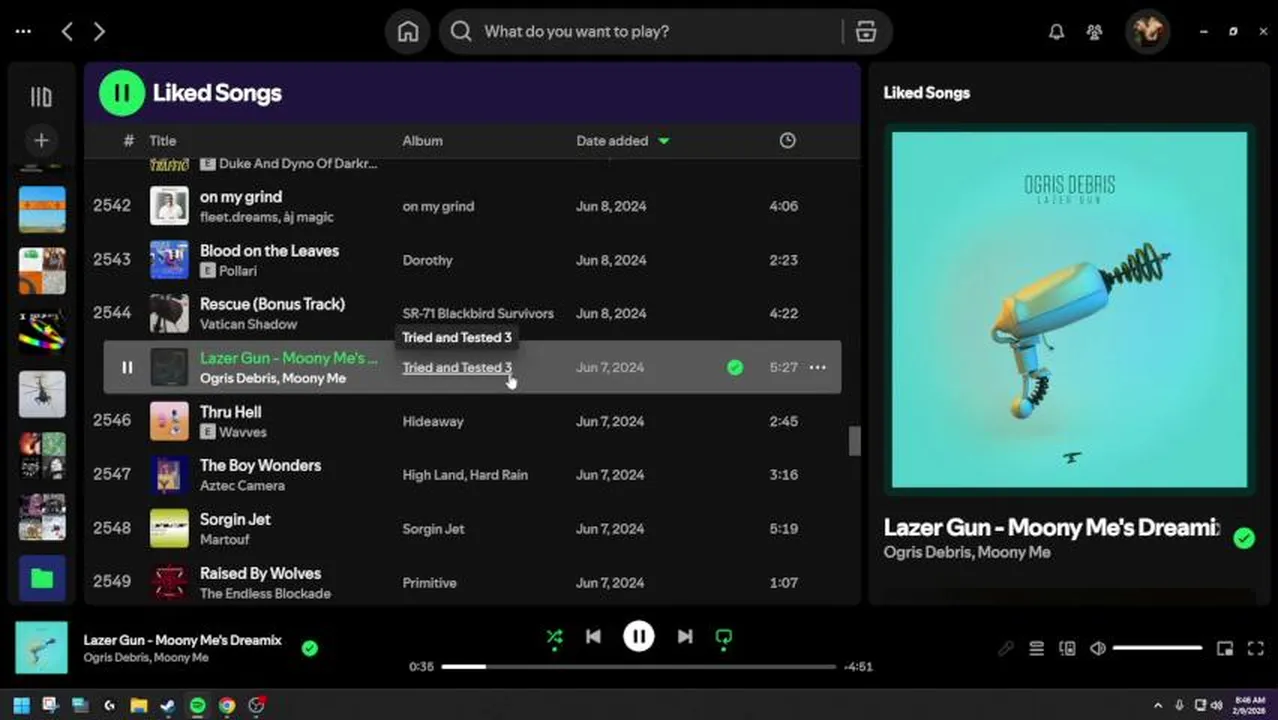Open the helicopter cover playlist in sidebar
Viewport: 1278px width, 720px height.
(x=42, y=394)
